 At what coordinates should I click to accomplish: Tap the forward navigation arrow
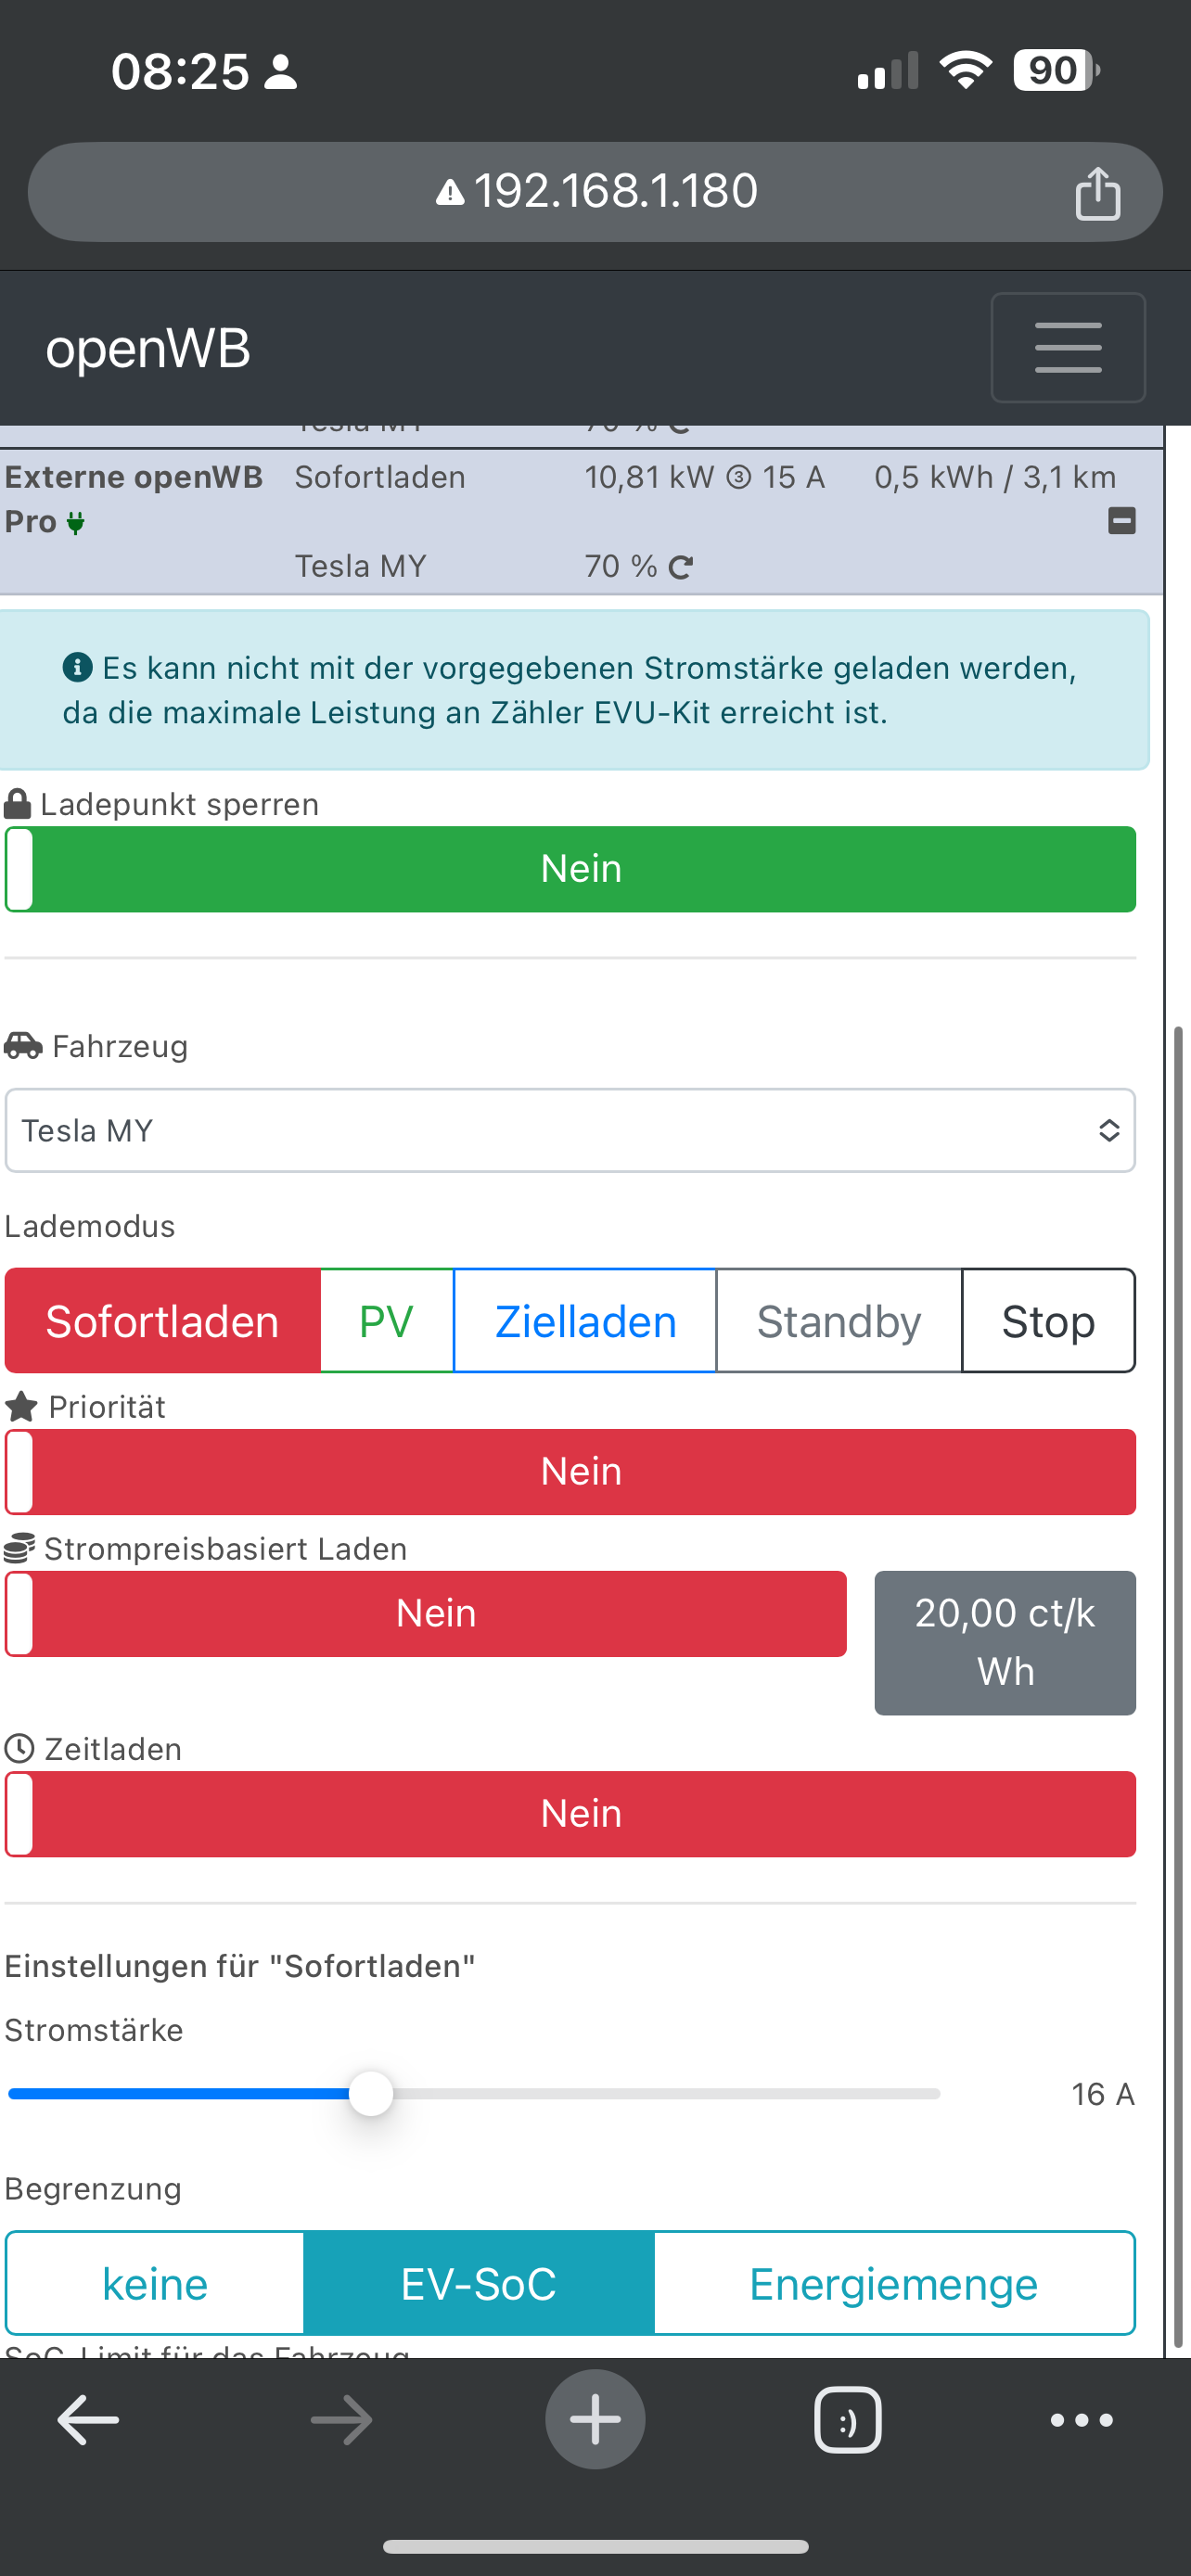click(x=341, y=2420)
